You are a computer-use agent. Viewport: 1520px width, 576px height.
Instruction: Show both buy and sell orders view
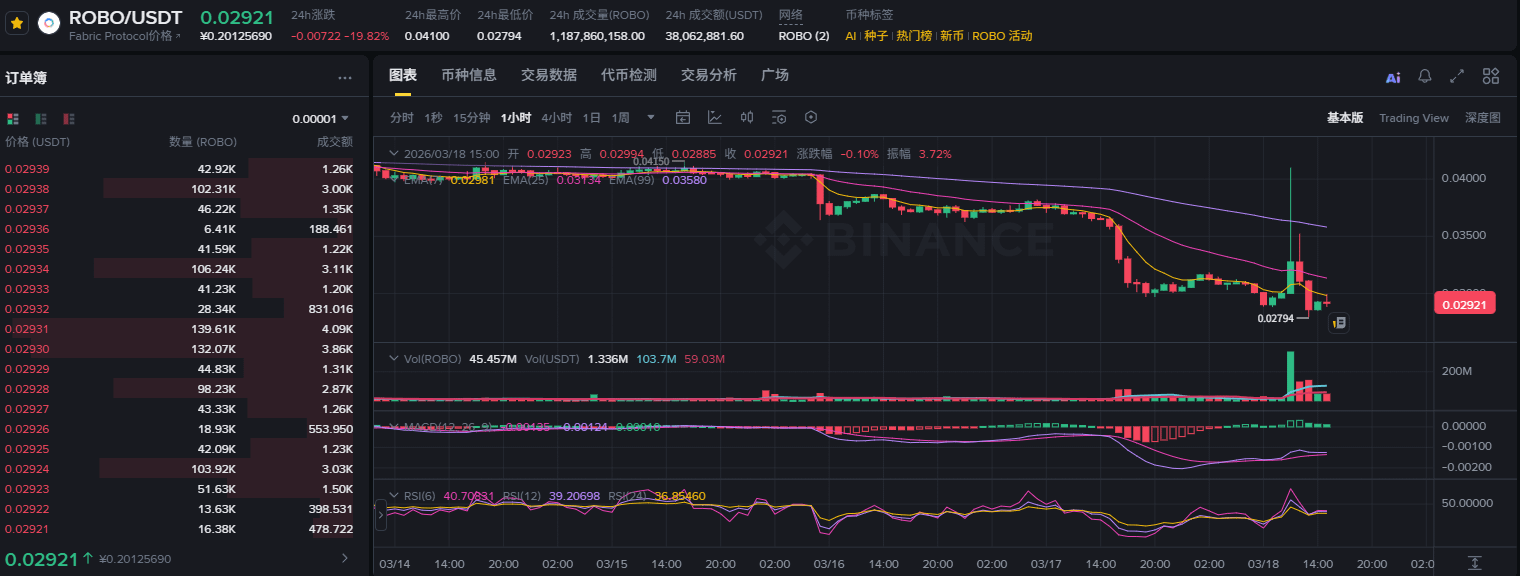pyautogui.click(x=13, y=118)
